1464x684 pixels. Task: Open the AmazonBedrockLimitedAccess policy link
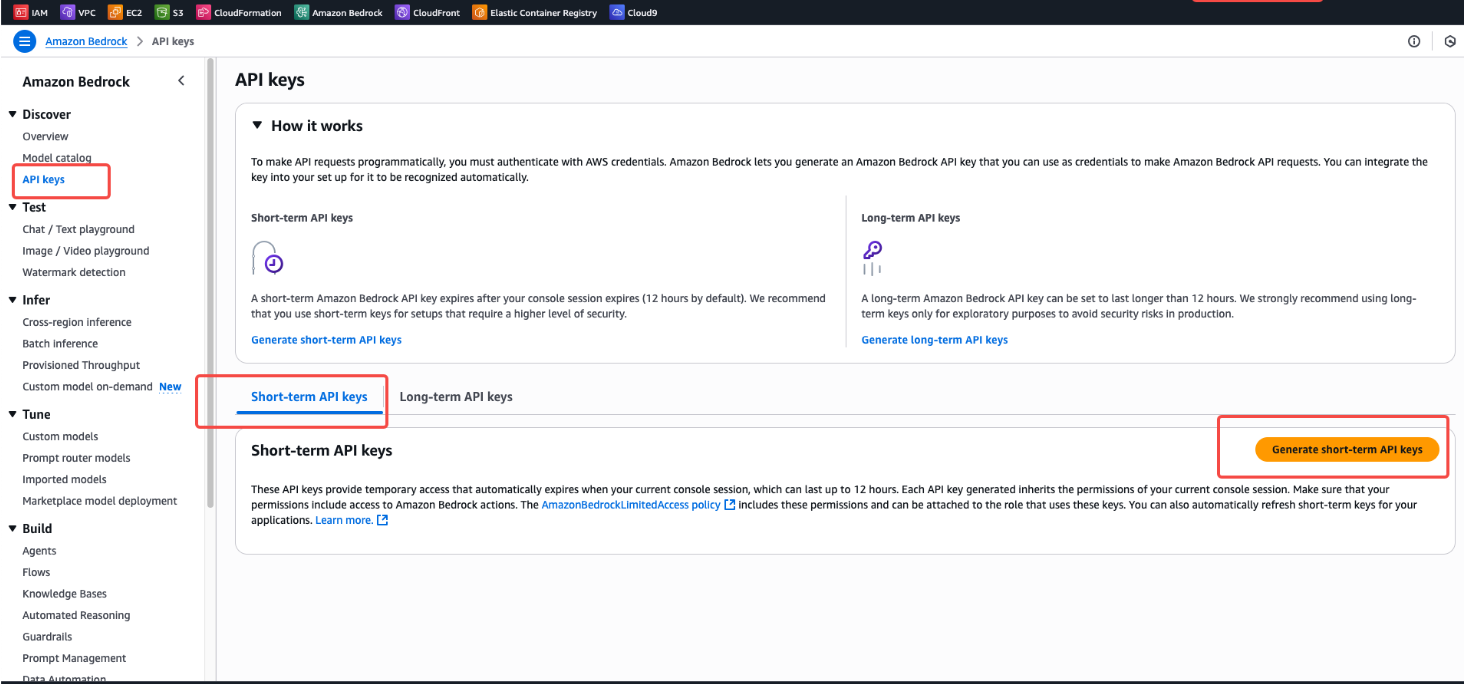tap(631, 505)
